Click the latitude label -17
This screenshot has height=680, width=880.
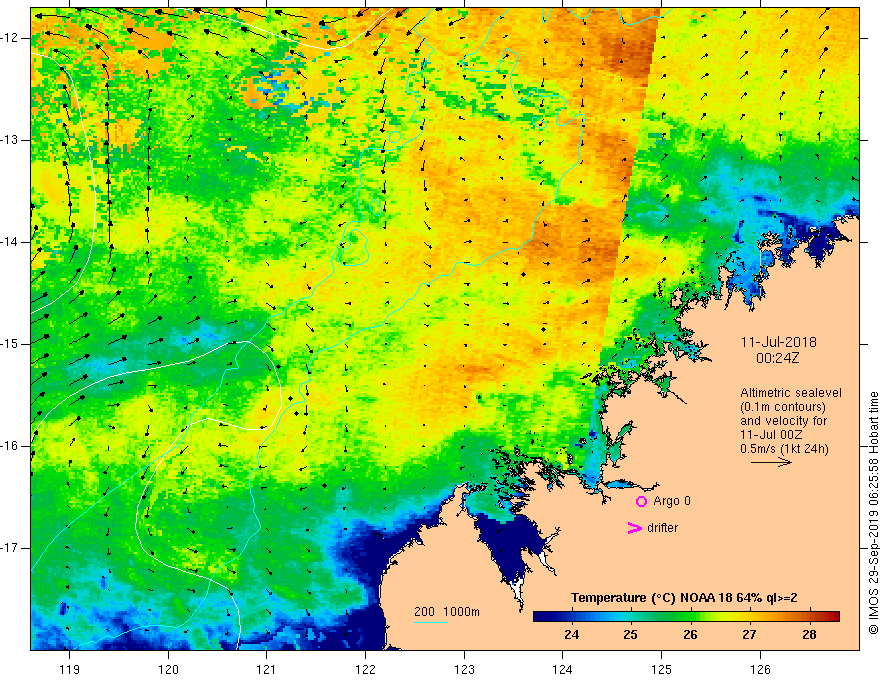(x=10, y=548)
